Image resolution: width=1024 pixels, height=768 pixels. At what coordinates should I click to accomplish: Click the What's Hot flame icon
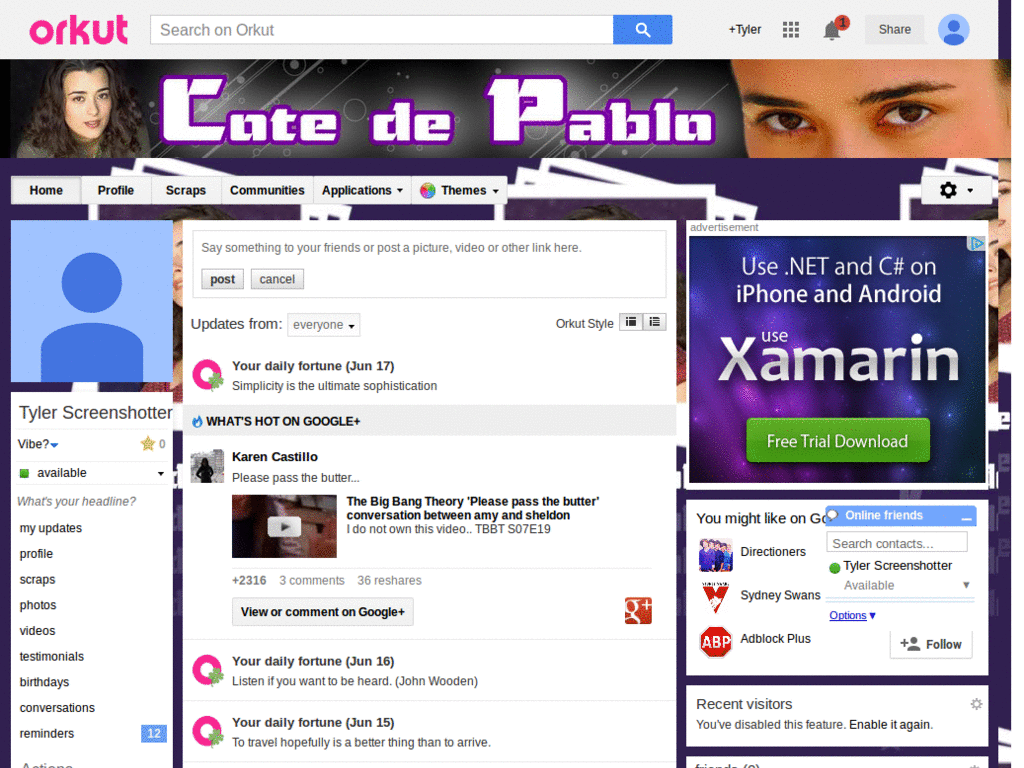(x=197, y=421)
